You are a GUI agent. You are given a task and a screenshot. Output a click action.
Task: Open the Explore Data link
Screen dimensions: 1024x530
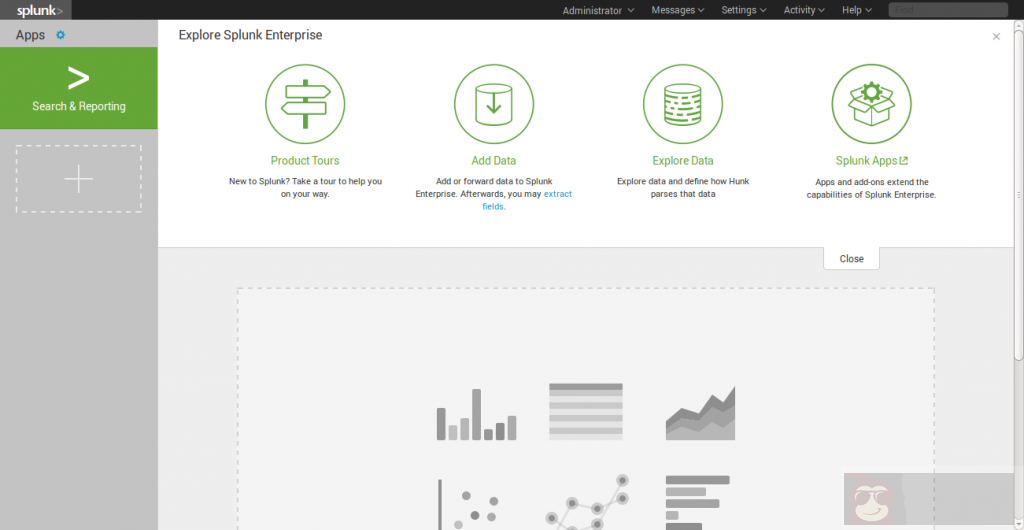click(682, 161)
